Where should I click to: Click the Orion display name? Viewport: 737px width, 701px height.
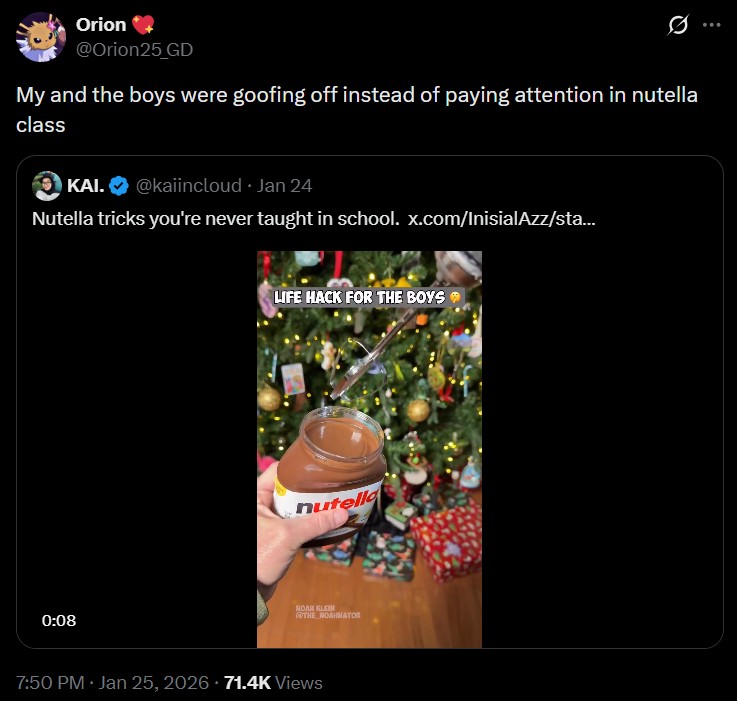[101, 25]
